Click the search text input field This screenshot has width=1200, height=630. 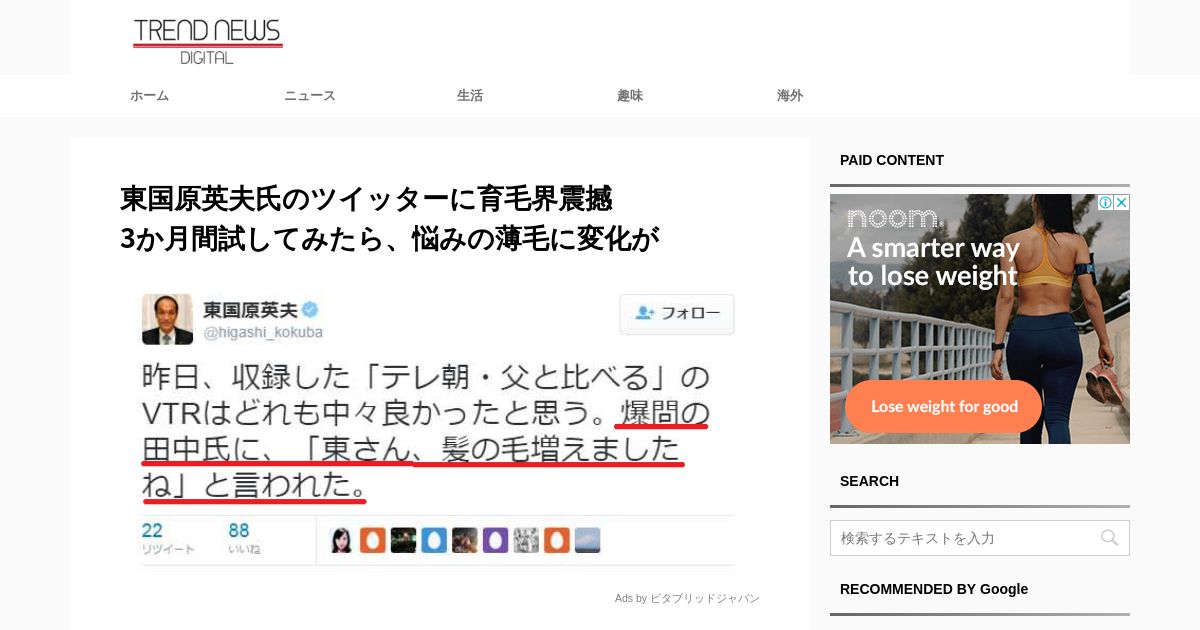(x=980, y=538)
